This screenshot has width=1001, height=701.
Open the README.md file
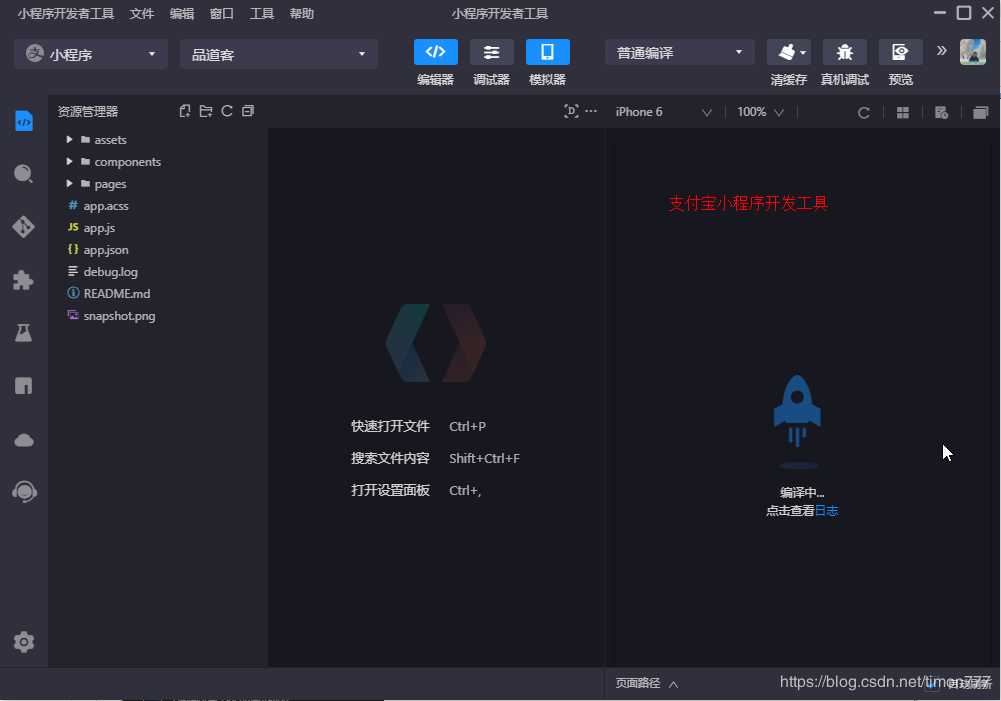point(117,294)
